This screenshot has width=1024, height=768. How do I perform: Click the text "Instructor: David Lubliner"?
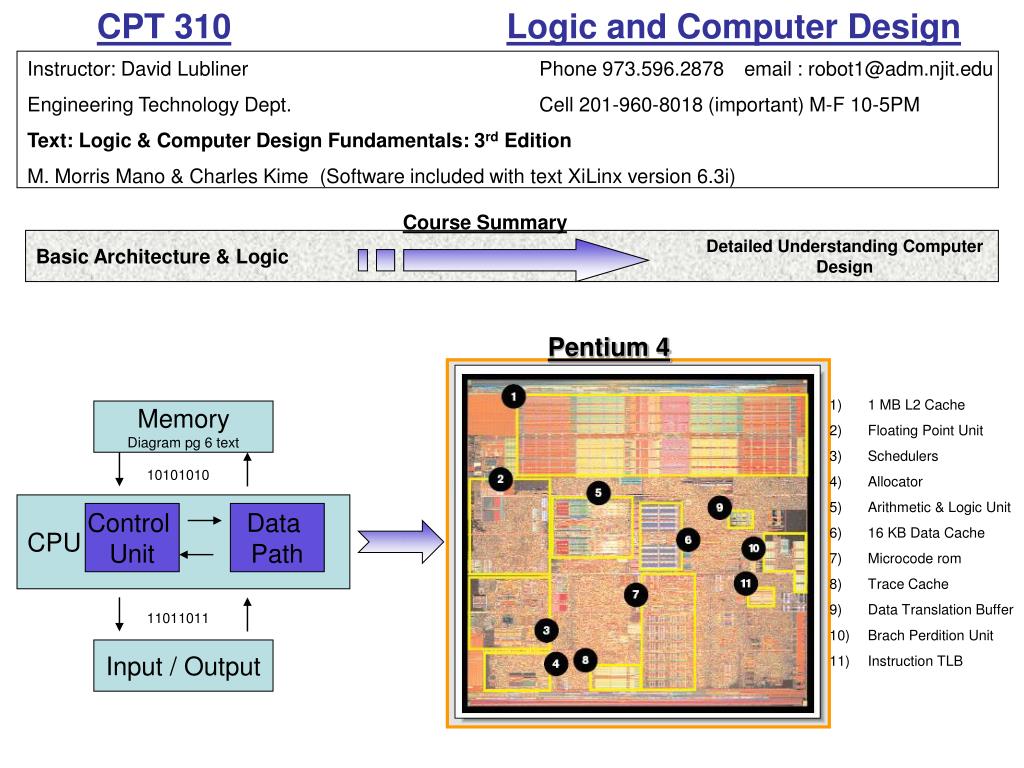[138, 69]
